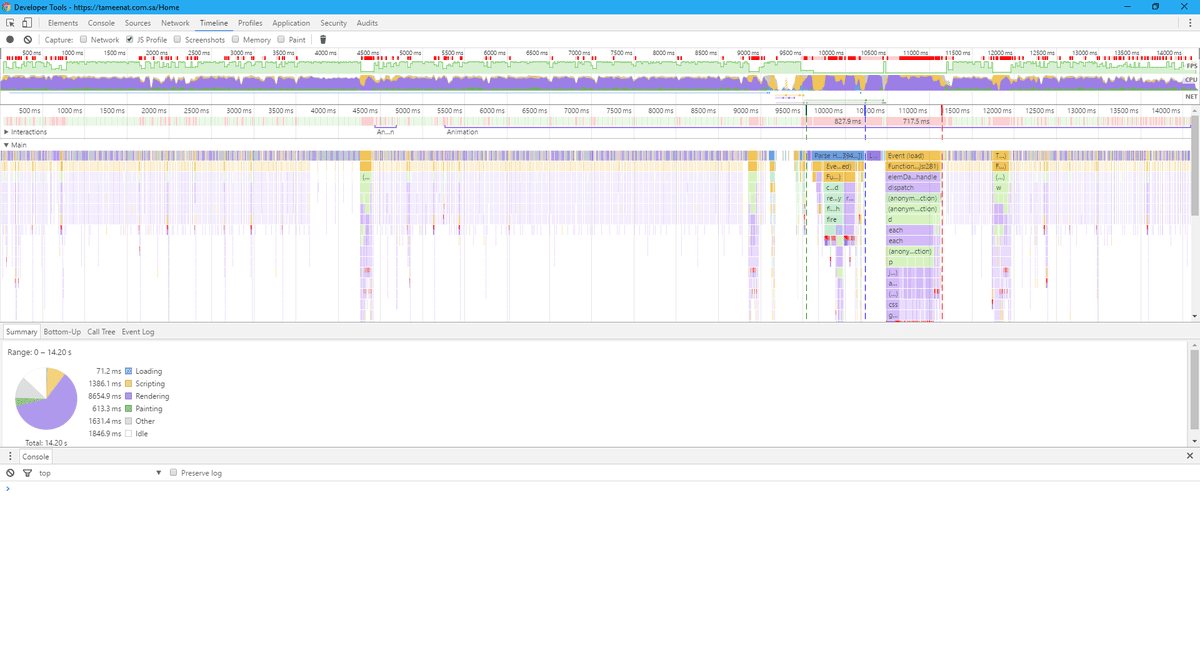Open the top execution context dropdown
The image size is (1200, 650).
[x=100, y=473]
